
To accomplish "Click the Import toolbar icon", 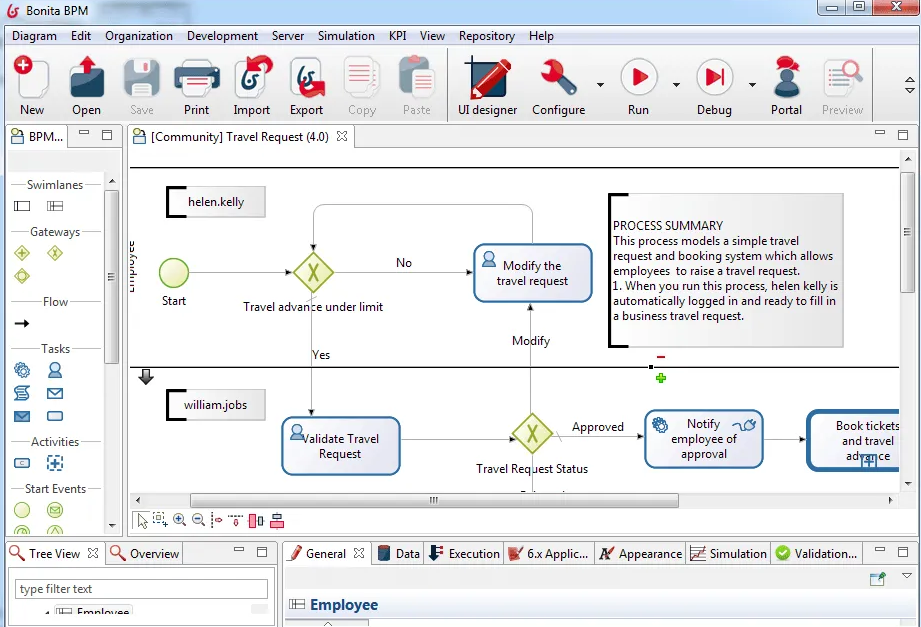I will click(252, 78).
